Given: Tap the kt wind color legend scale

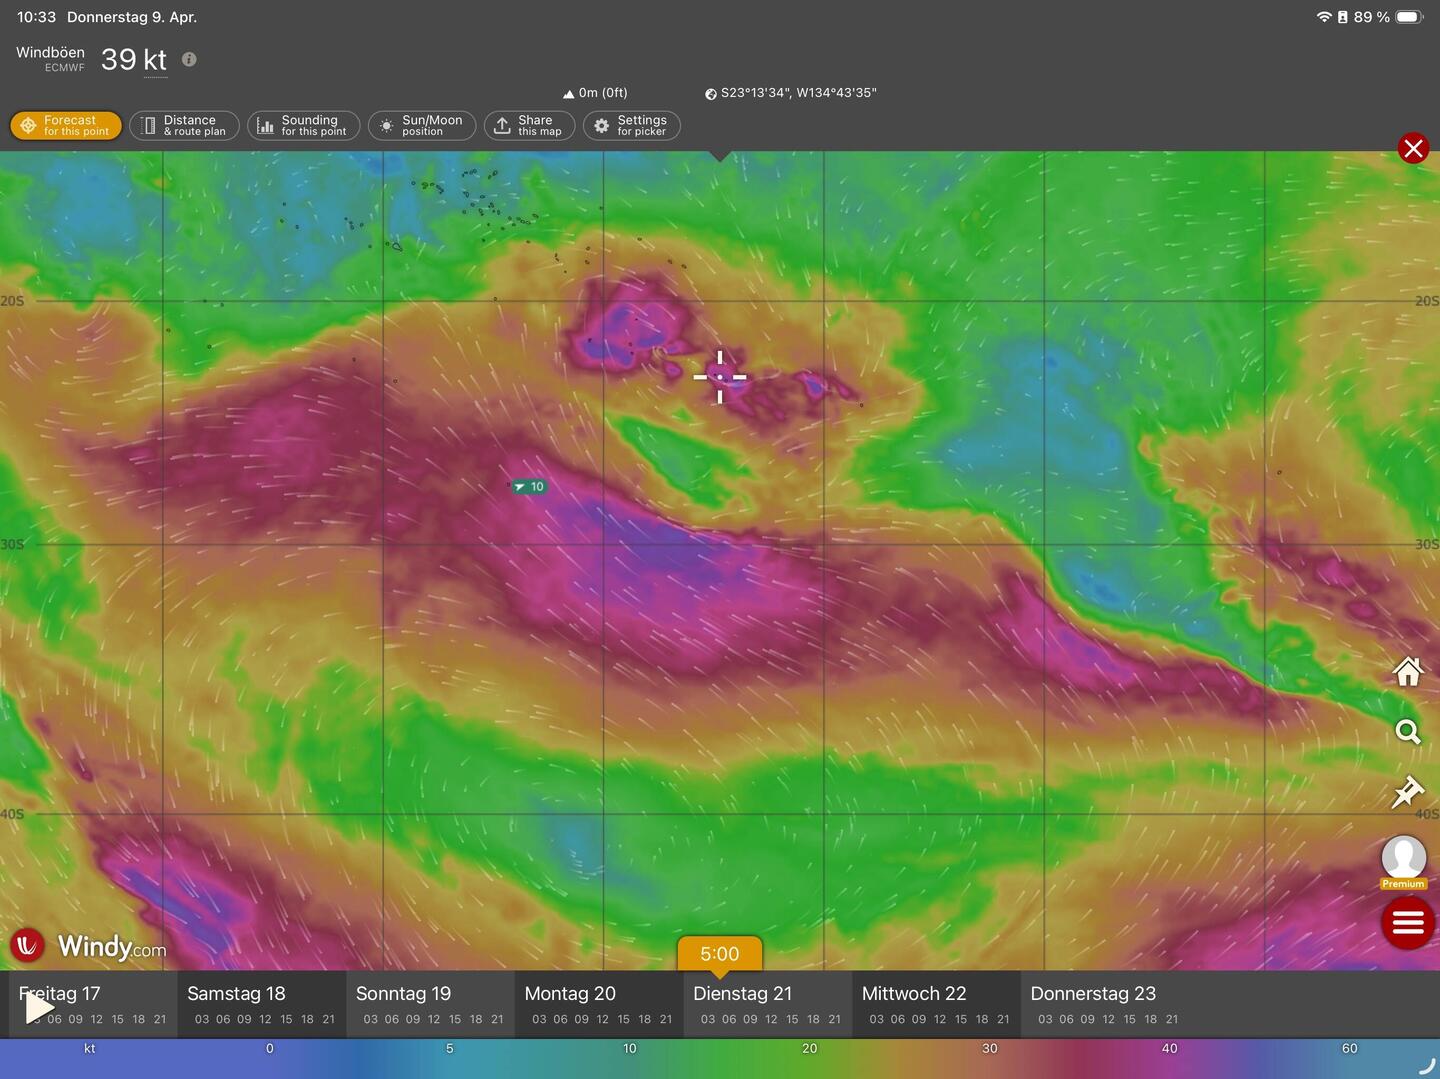Looking at the screenshot, I should coord(720,1058).
